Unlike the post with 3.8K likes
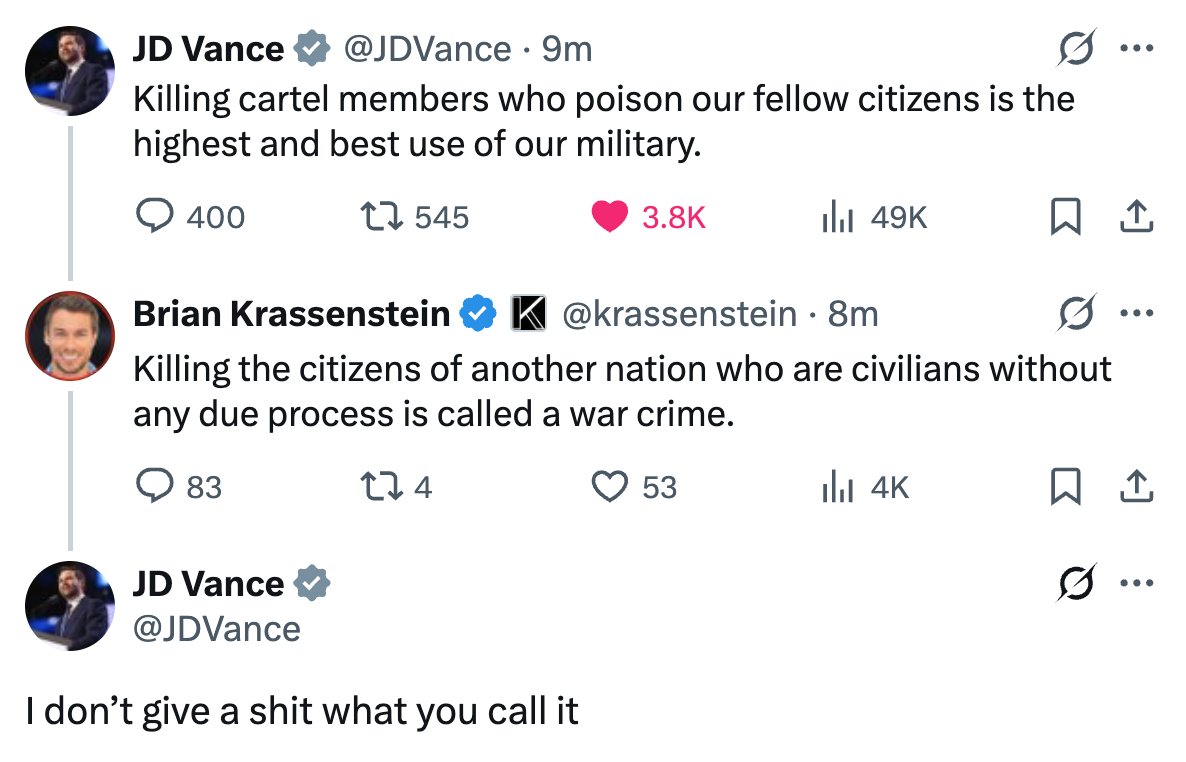 point(609,216)
